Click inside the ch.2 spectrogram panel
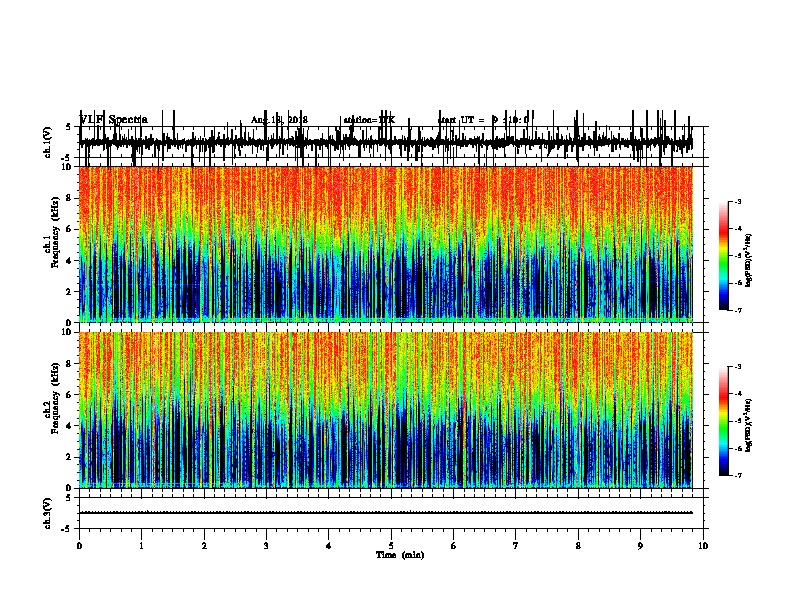792x612 pixels. [385, 410]
